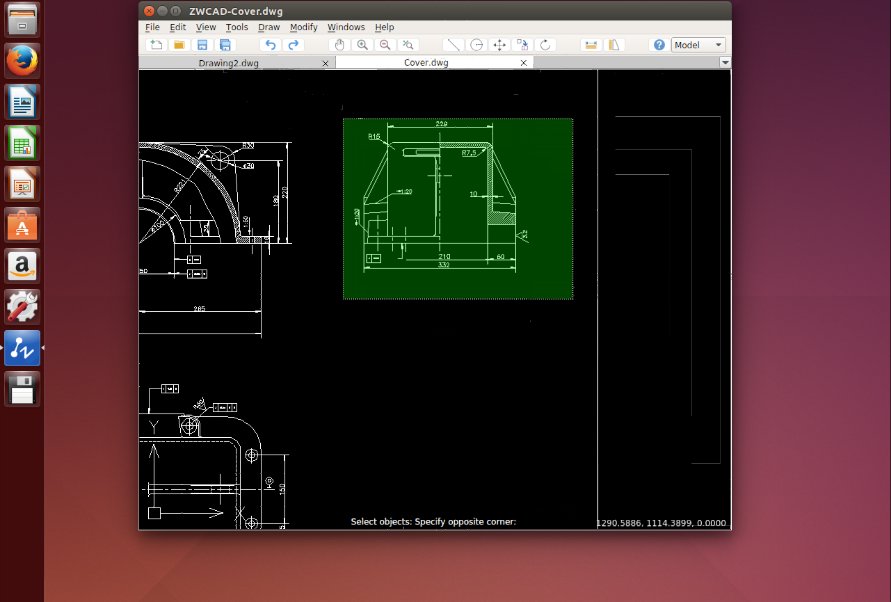Open the View menu
Screen dimensions: 891x602
[x=206, y=27]
